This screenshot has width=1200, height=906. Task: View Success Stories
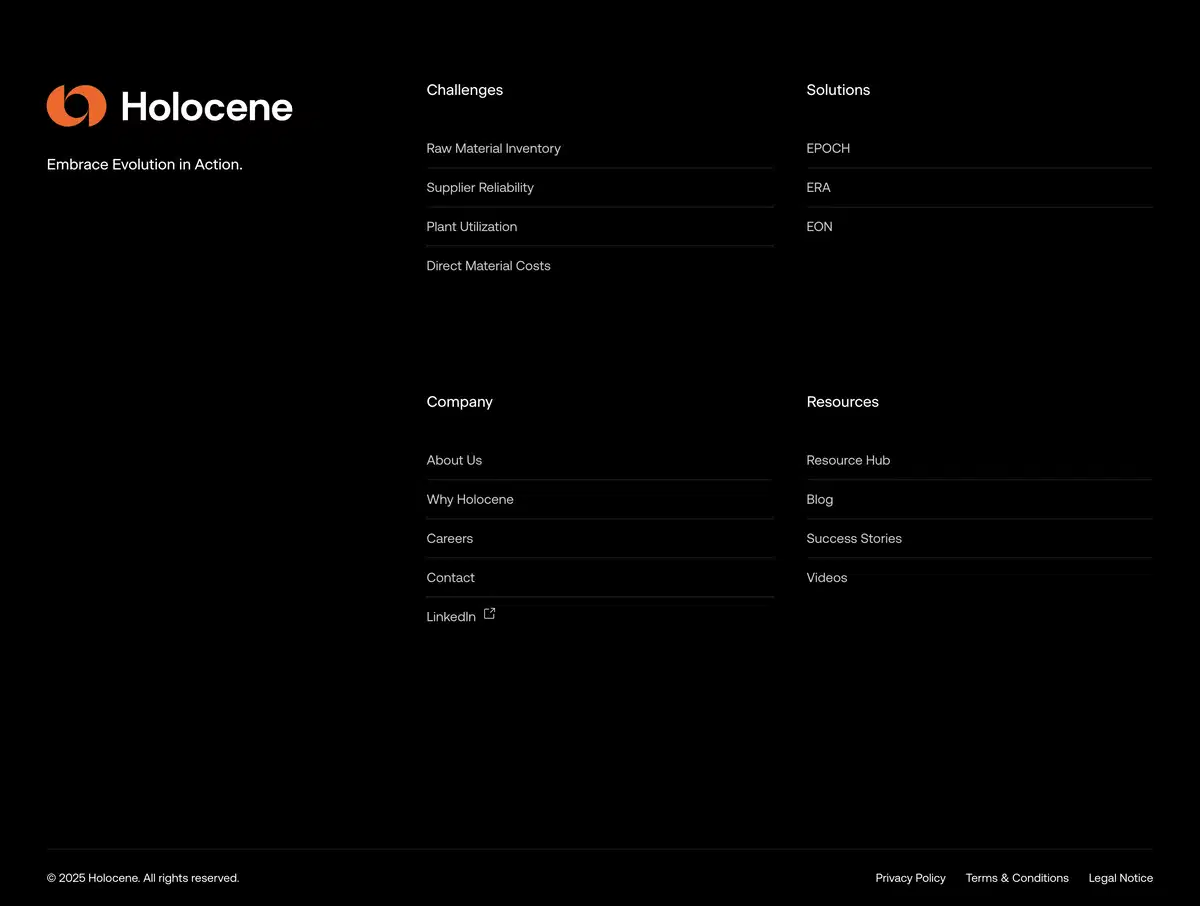(x=854, y=538)
